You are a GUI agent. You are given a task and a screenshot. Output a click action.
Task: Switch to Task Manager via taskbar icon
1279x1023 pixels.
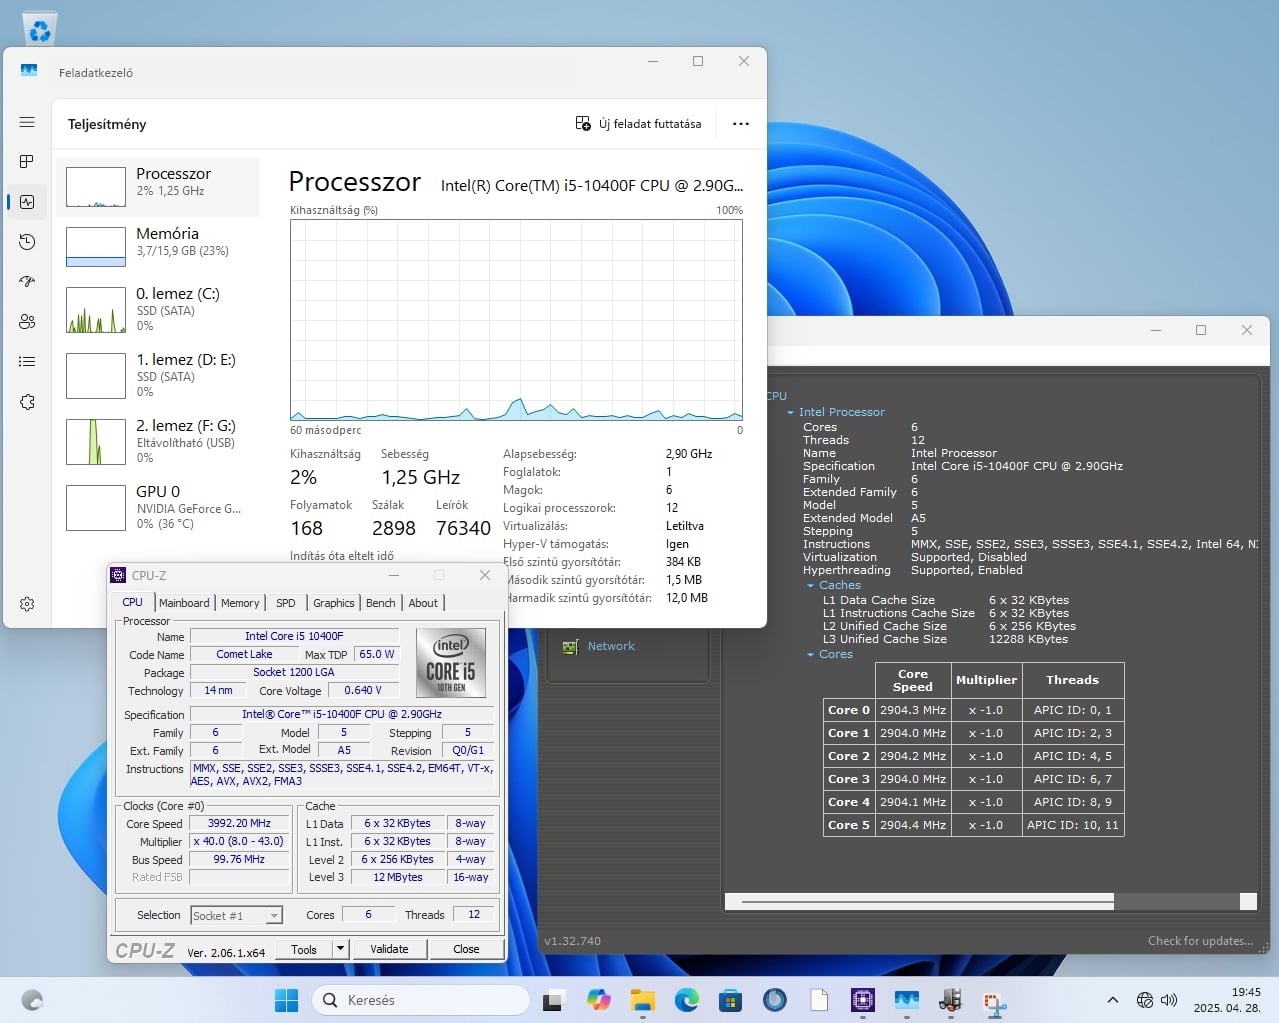[906, 1000]
